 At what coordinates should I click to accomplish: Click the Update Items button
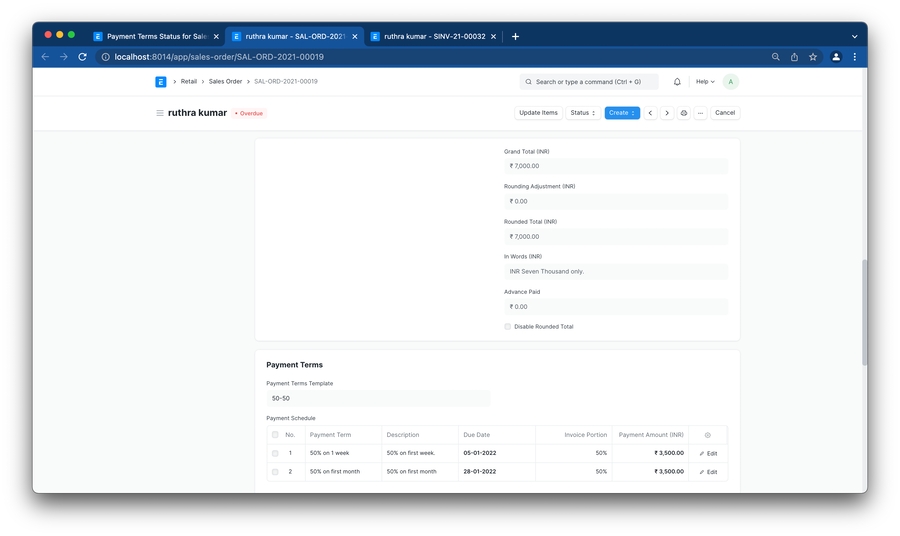[538, 113]
